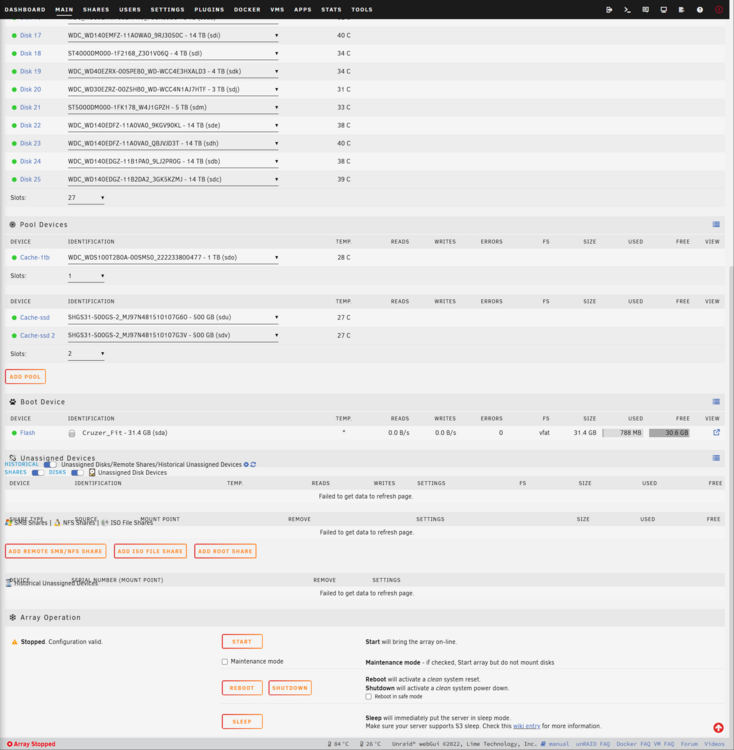Open the Shares tab
Viewport: 734px width, 750px height.
tap(96, 10)
